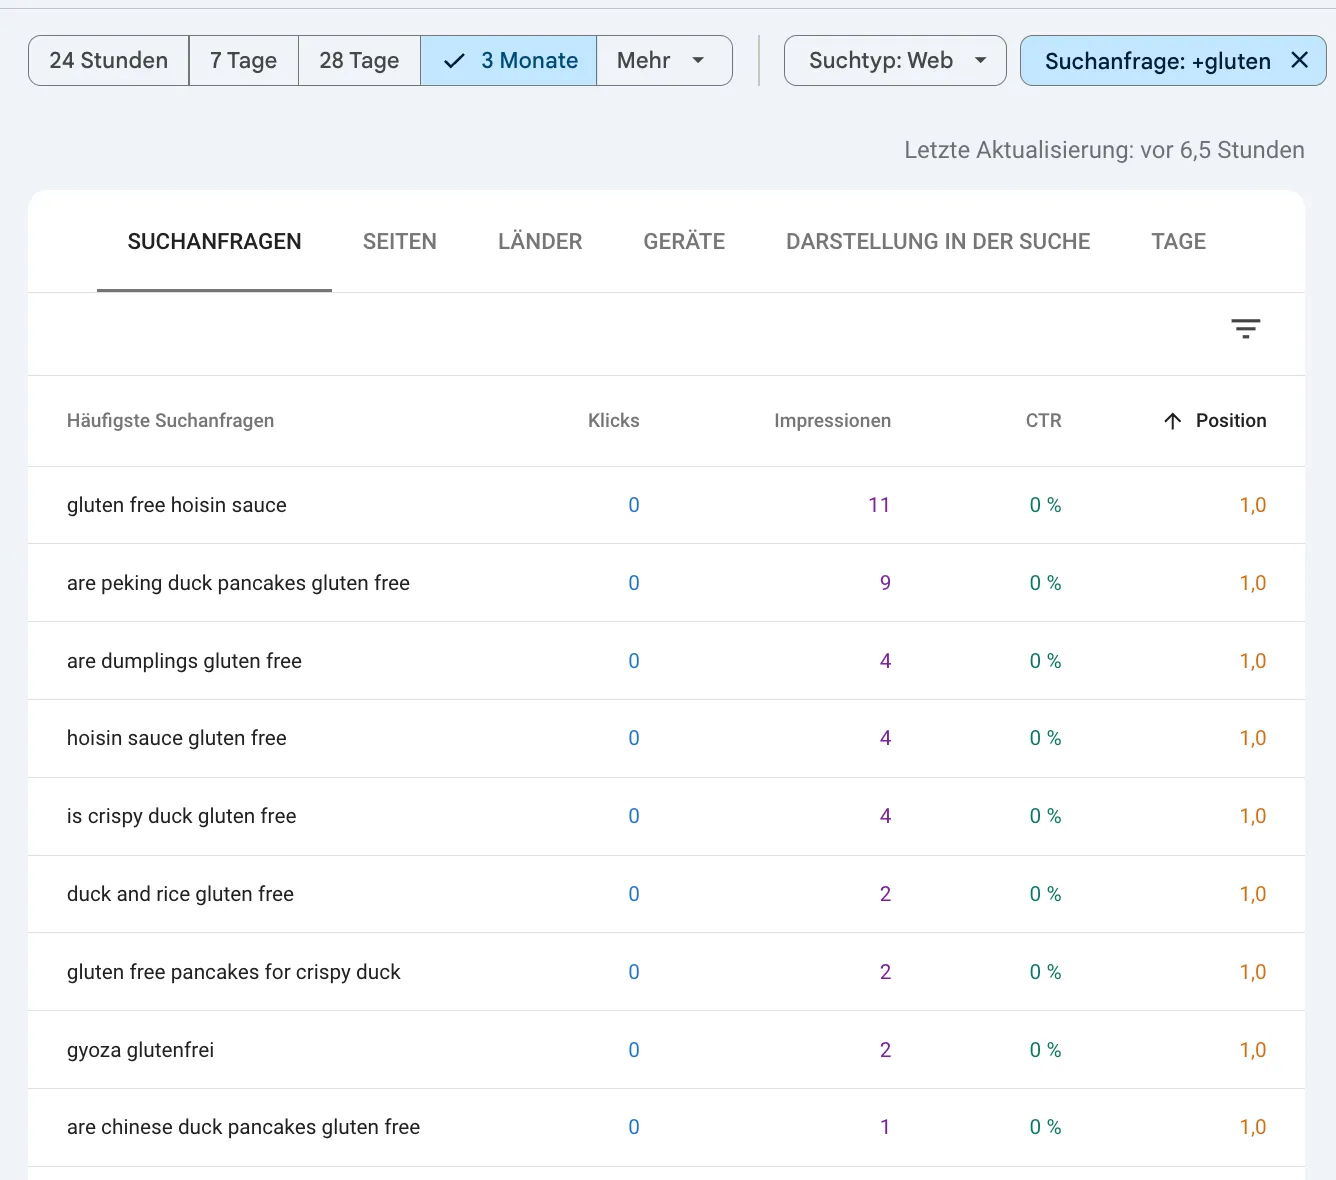Select the 3 Monate date range
Image resolution: width=1336 pixels, height=1180 pixels.
pos(508,61)
